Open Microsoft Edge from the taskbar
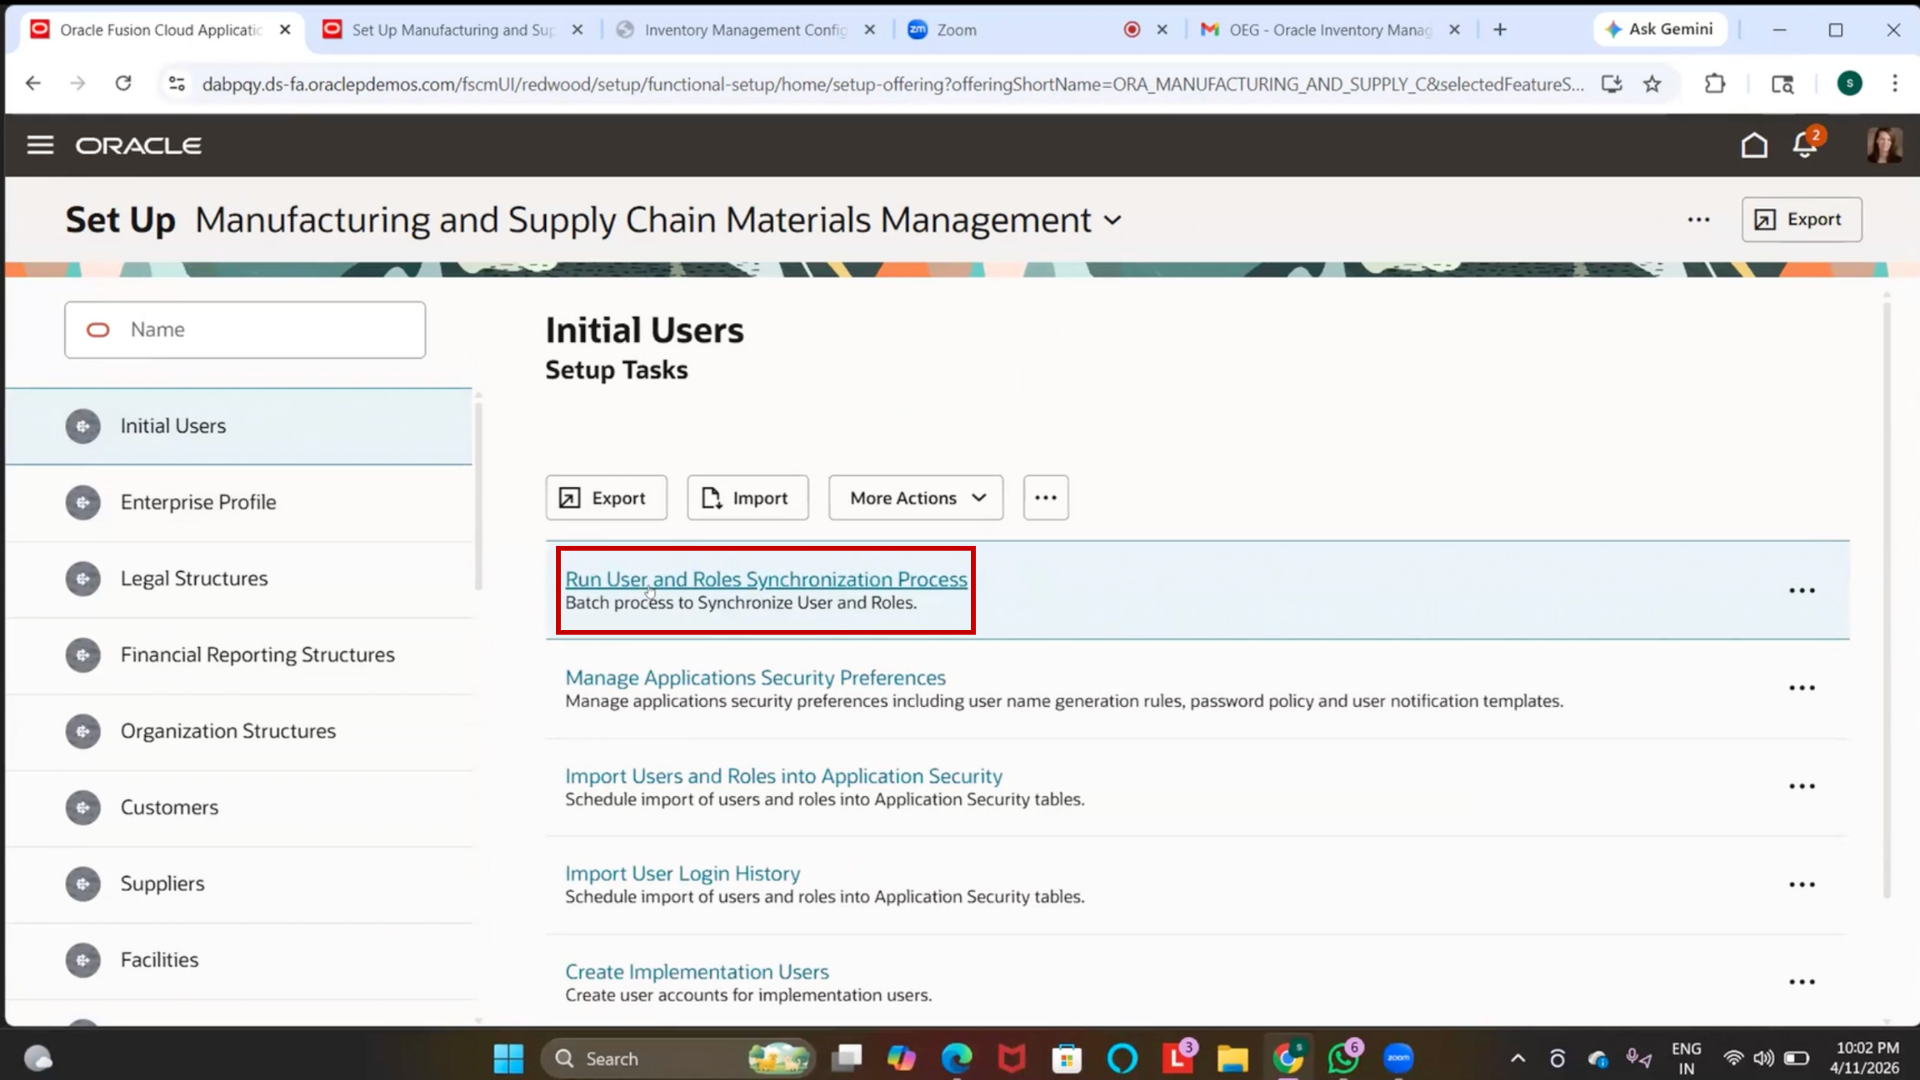Screen dimensions: 1920x1080 [x=956, y=1058]
